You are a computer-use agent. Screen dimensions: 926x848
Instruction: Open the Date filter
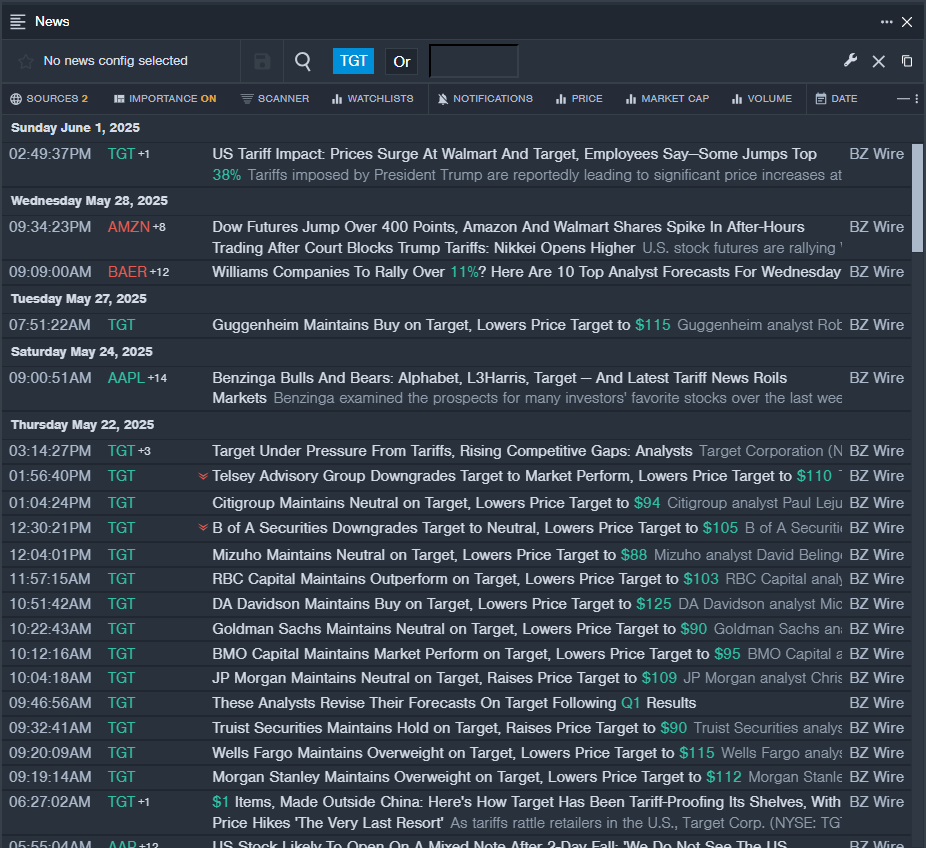(836, 99)
